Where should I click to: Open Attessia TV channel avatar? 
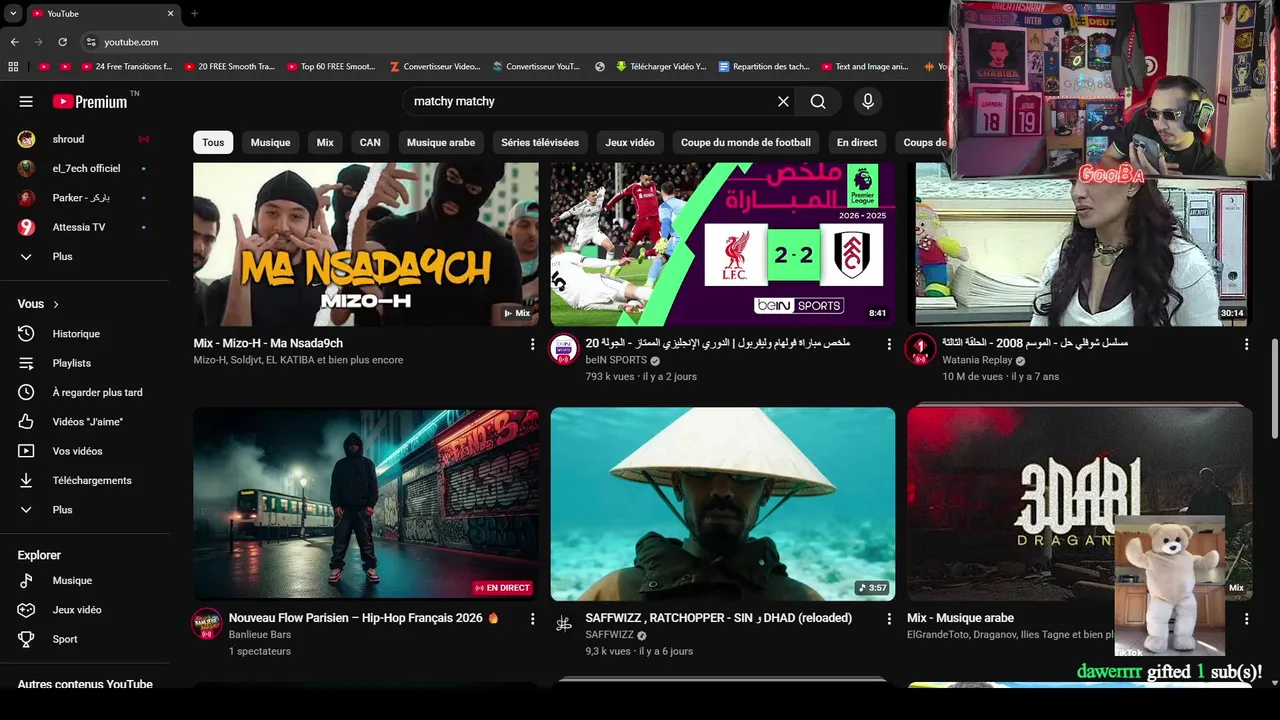click(26, 227)
